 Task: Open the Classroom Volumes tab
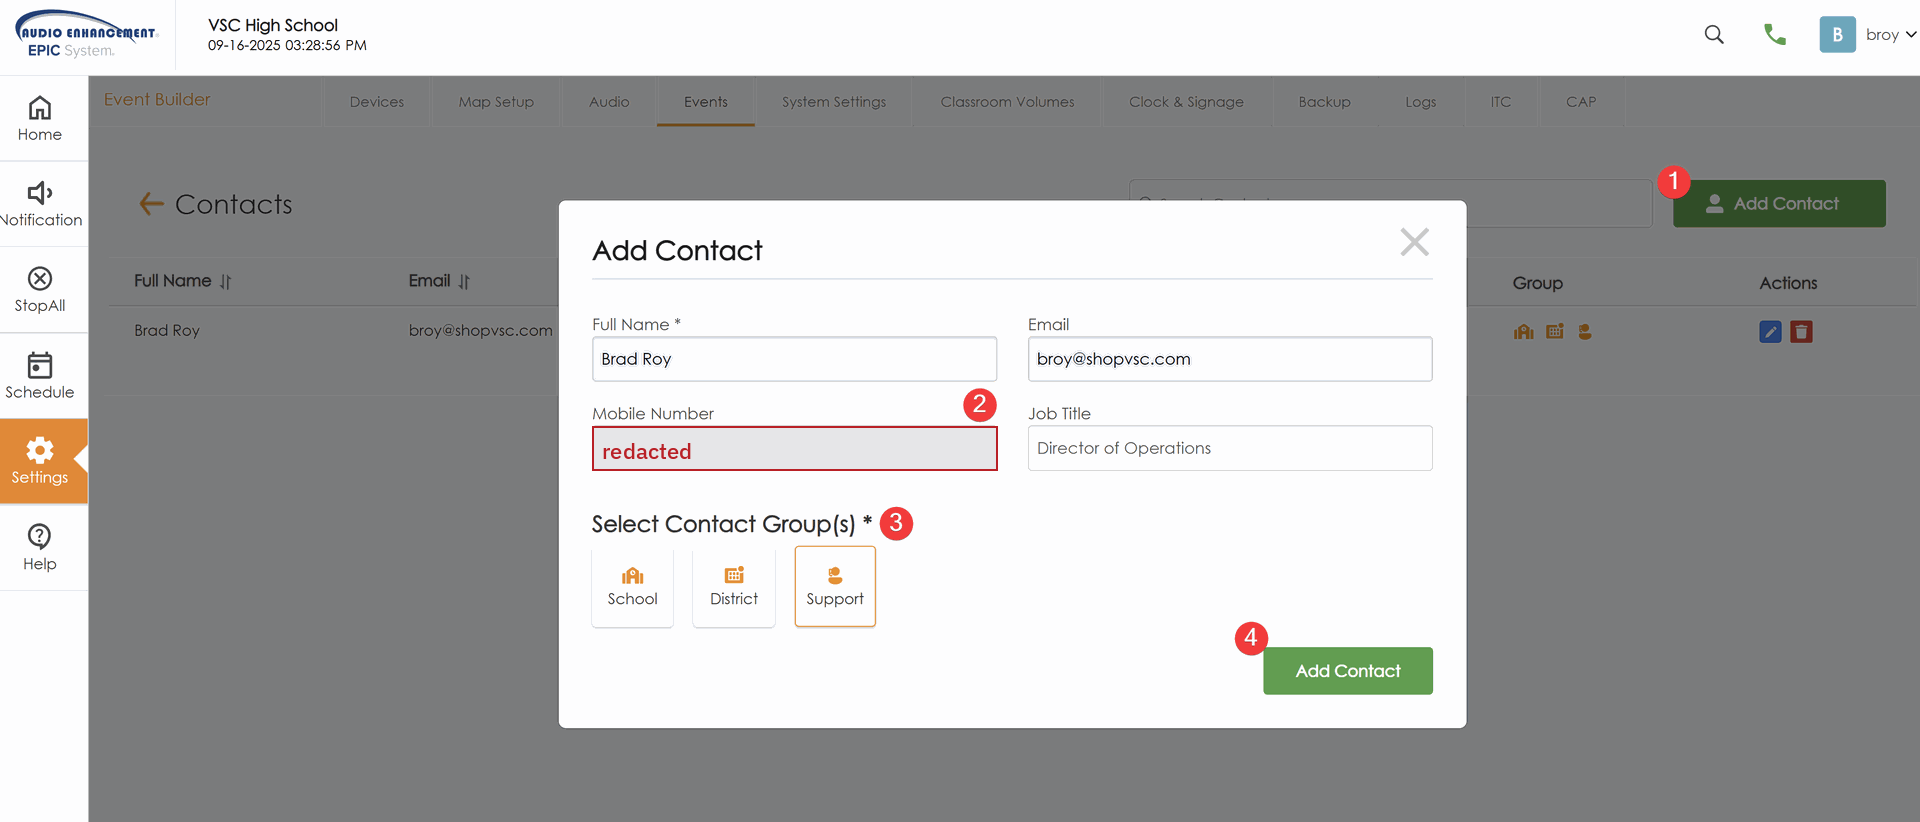tap(1007, 102)
